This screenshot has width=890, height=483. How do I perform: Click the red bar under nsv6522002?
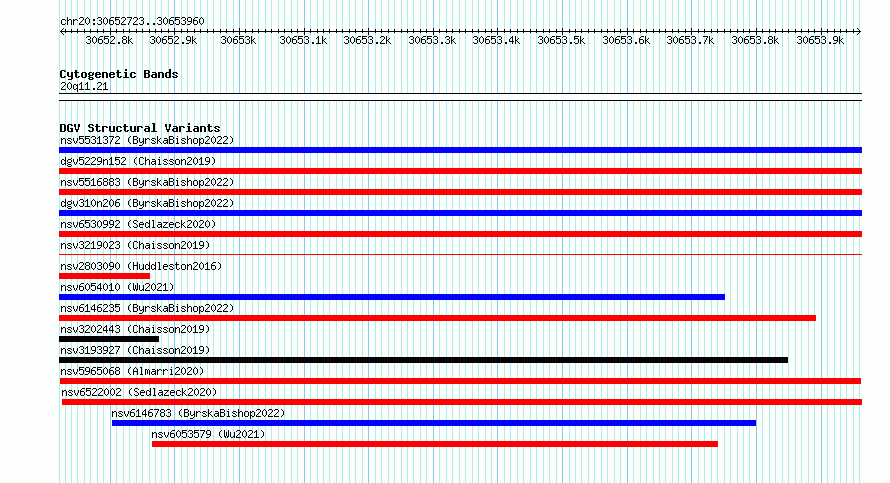point(462,402)
